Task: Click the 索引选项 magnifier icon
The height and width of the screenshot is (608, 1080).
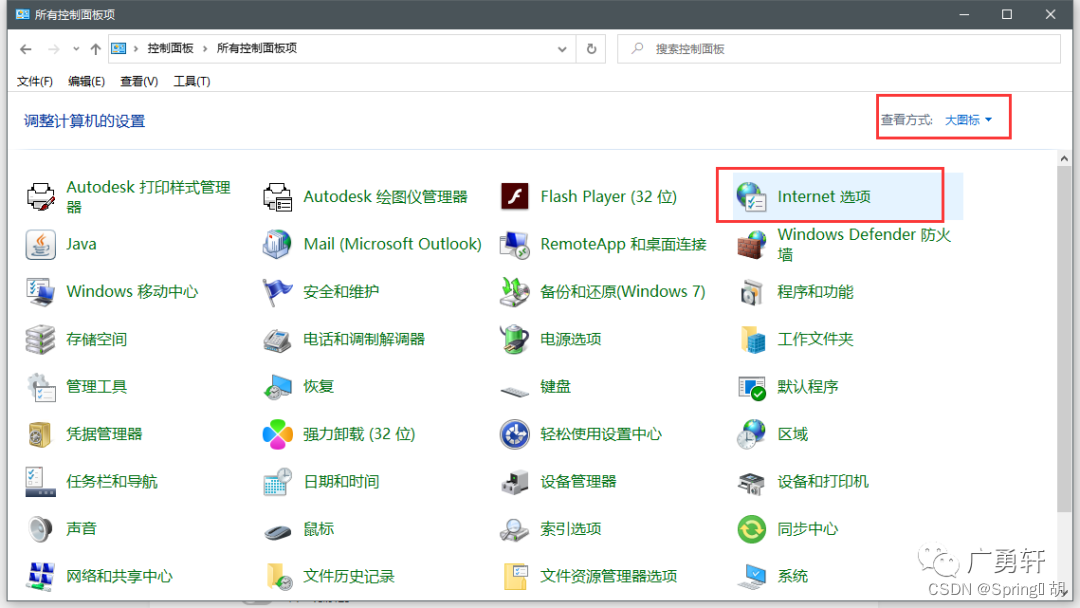Action: (515, 530)
